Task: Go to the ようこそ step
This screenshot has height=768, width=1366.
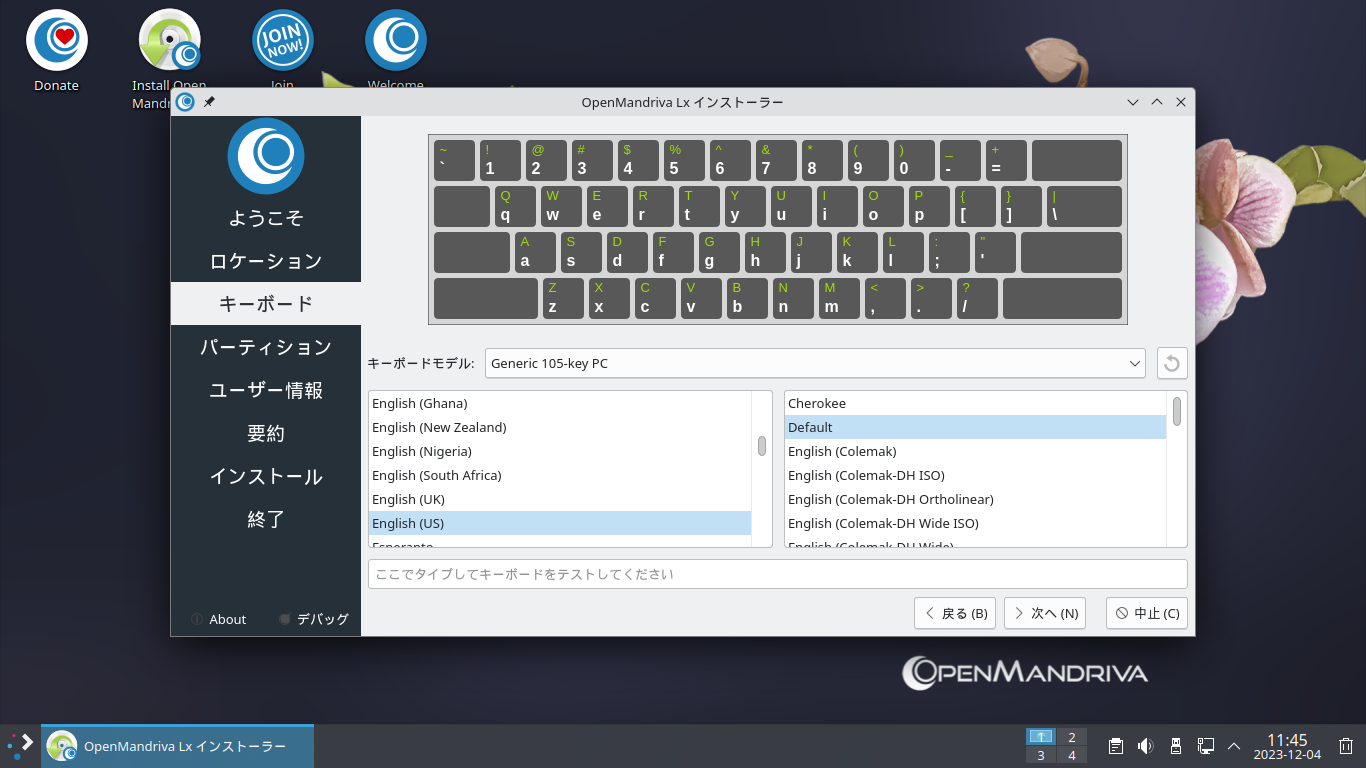Action: click(265, 217)
